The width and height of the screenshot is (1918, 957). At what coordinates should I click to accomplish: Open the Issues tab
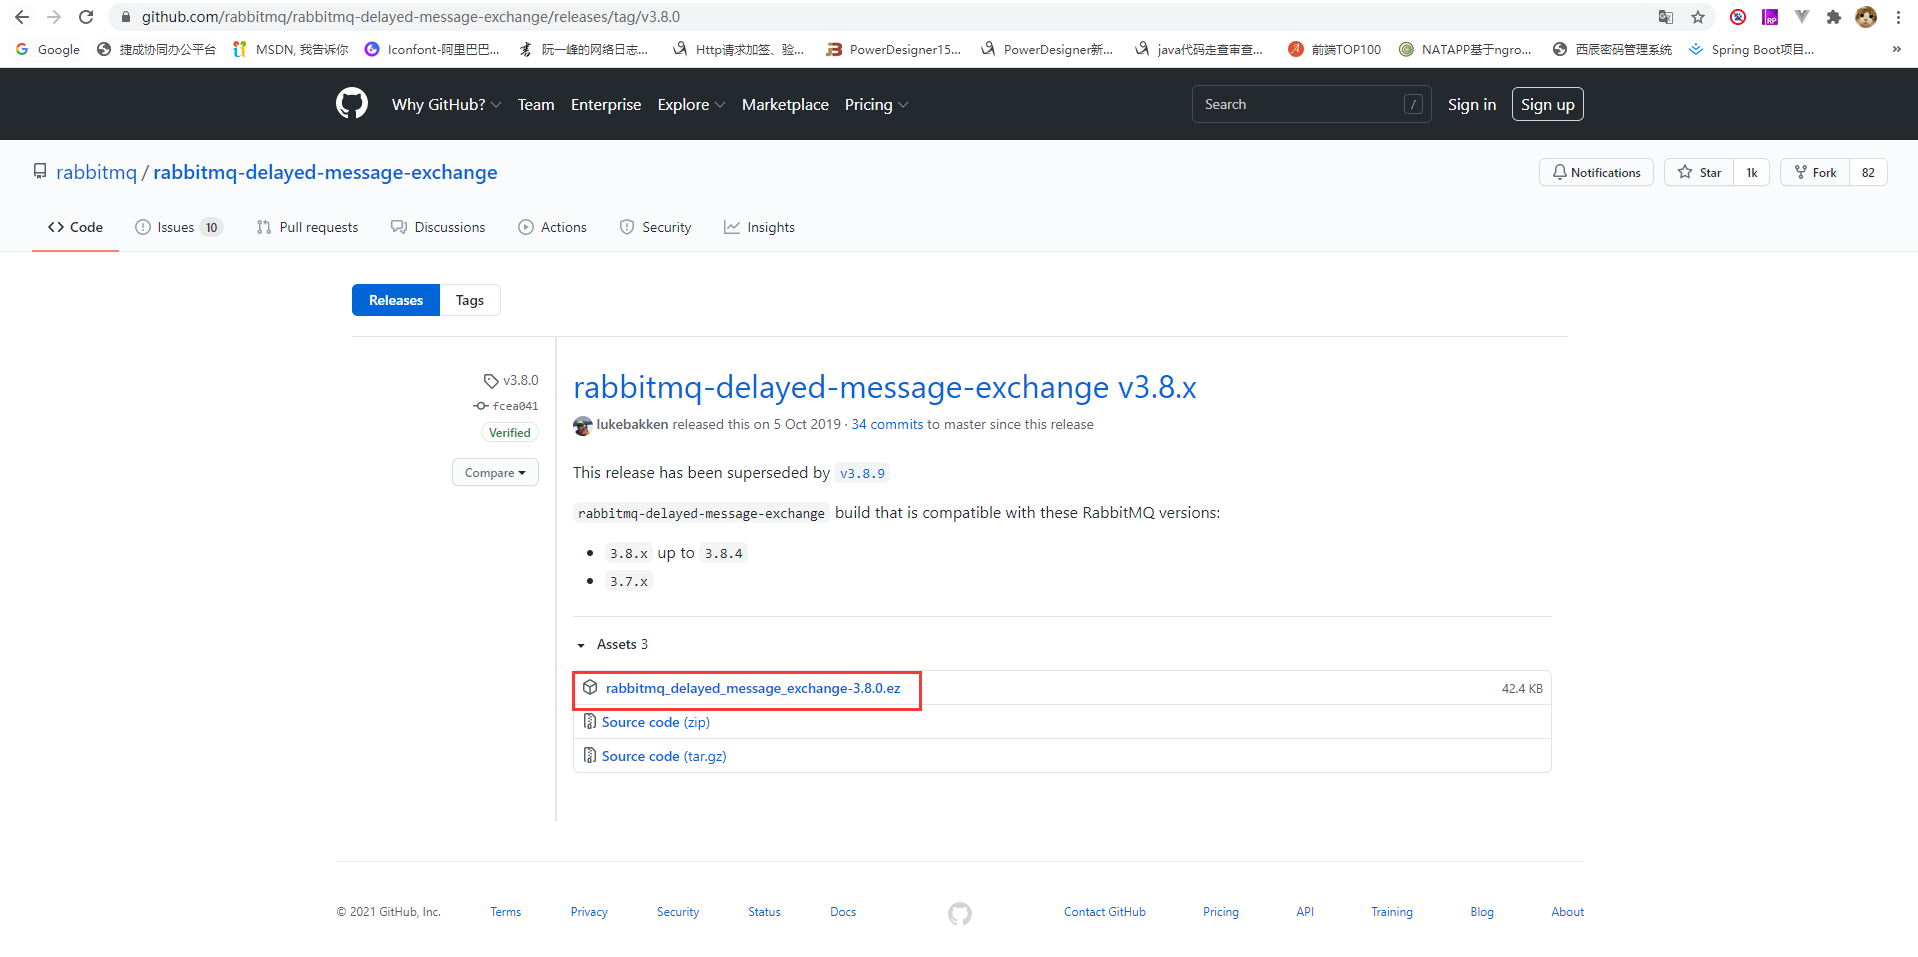pos(179,227)
